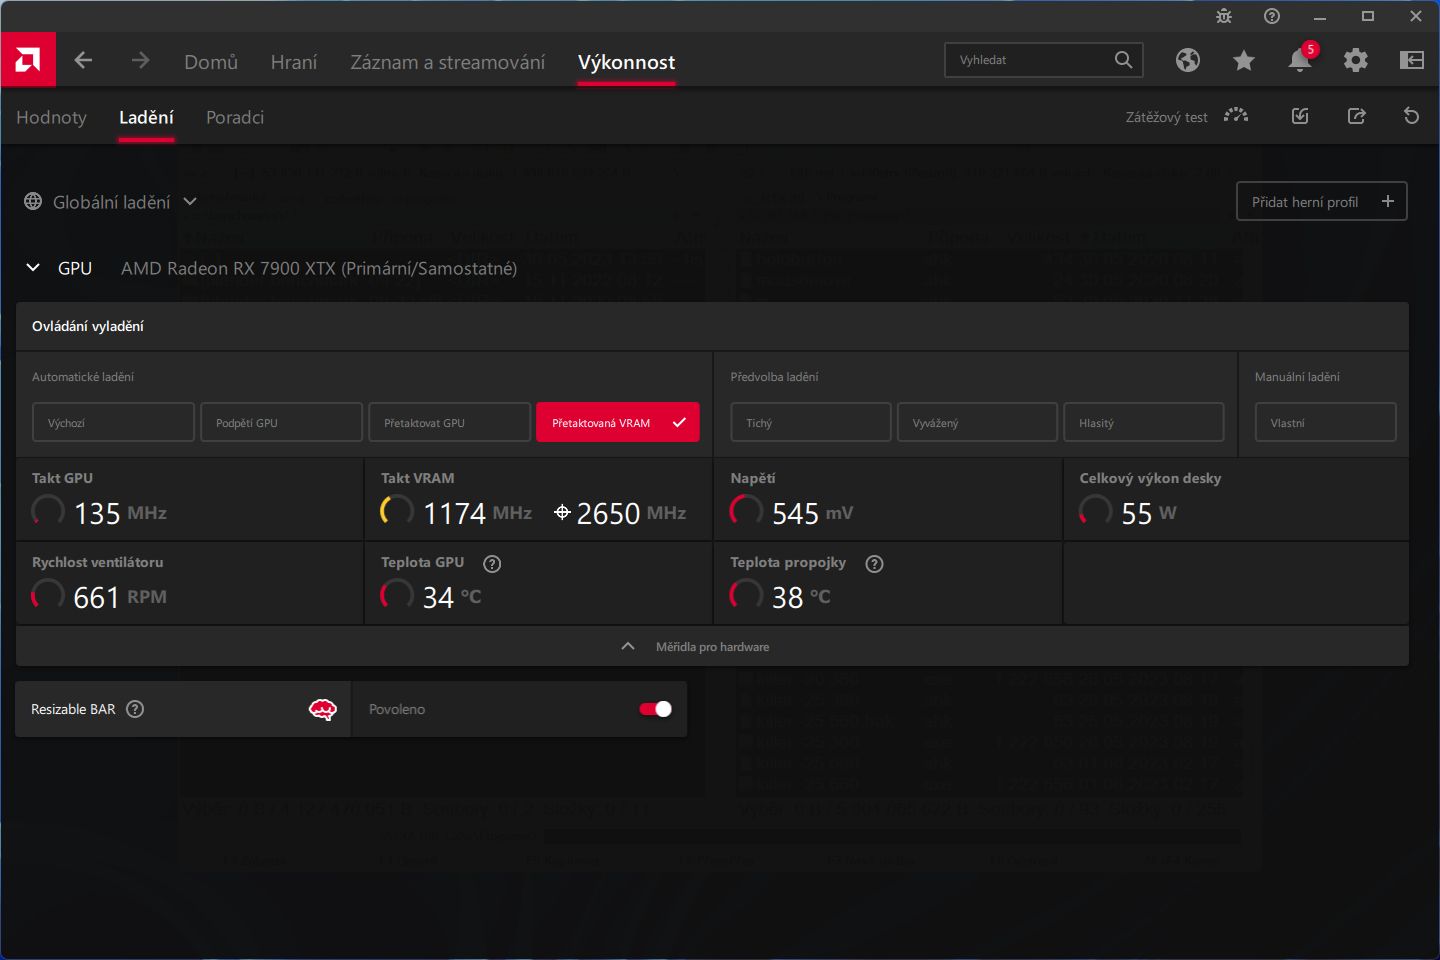Screen dimensions: 1440x960
Task: Click the Zátěžový test label
Action: click(x=1166, y=117)
